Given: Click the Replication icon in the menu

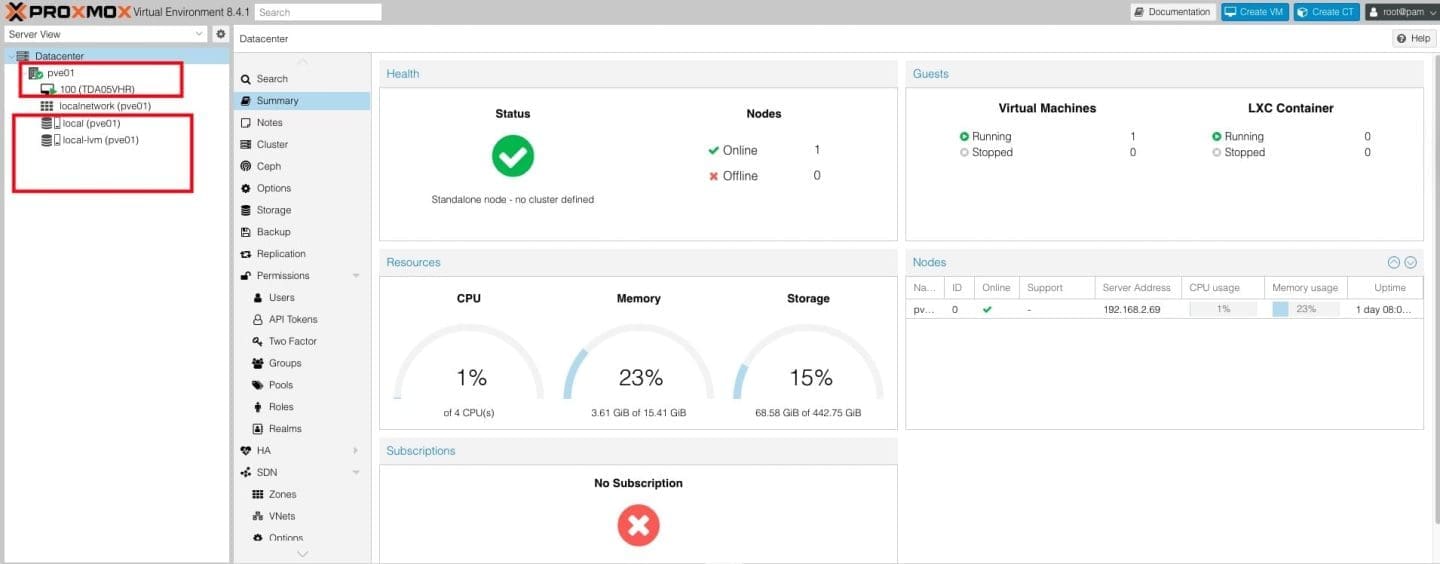Looking at the screenshot, I should [246, 254].
